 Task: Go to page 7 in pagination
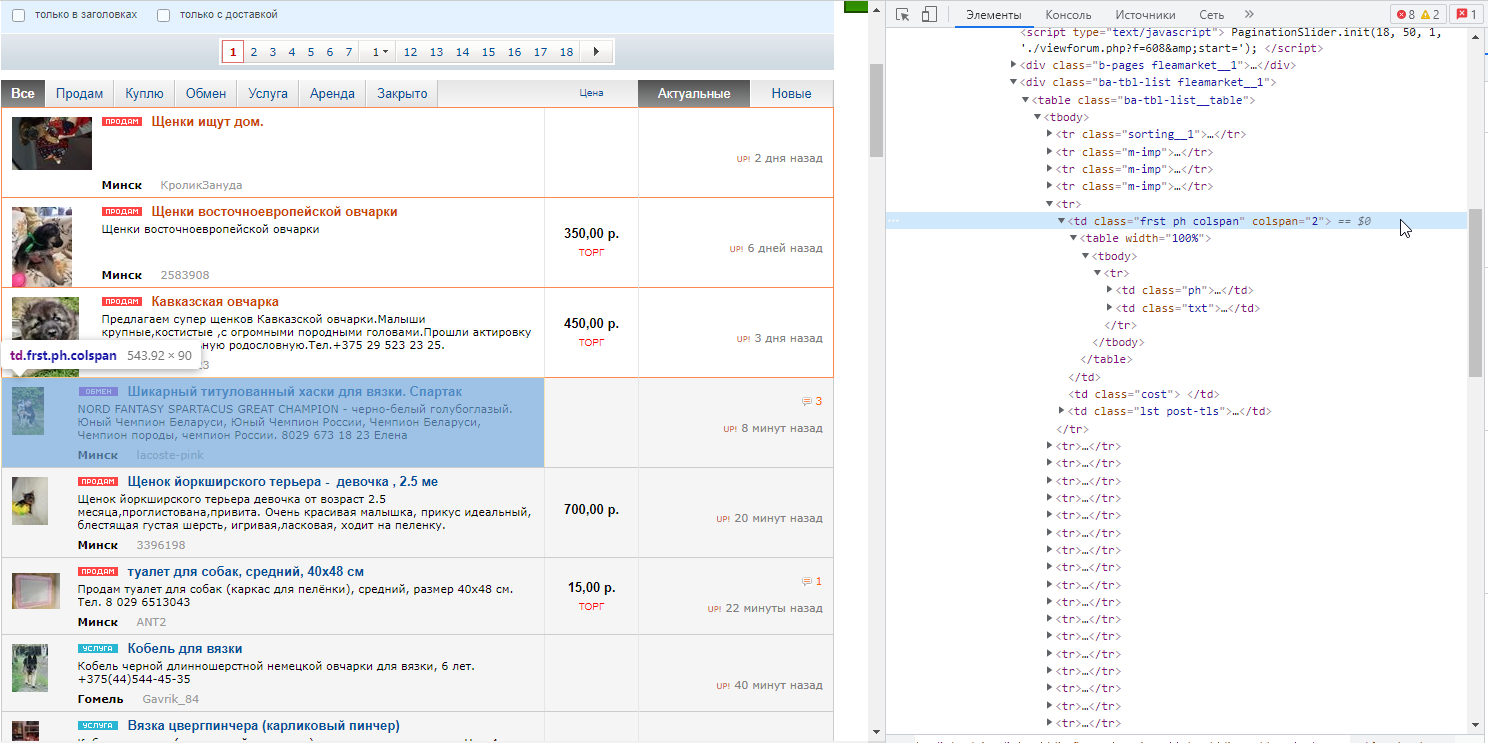point(348,52)
